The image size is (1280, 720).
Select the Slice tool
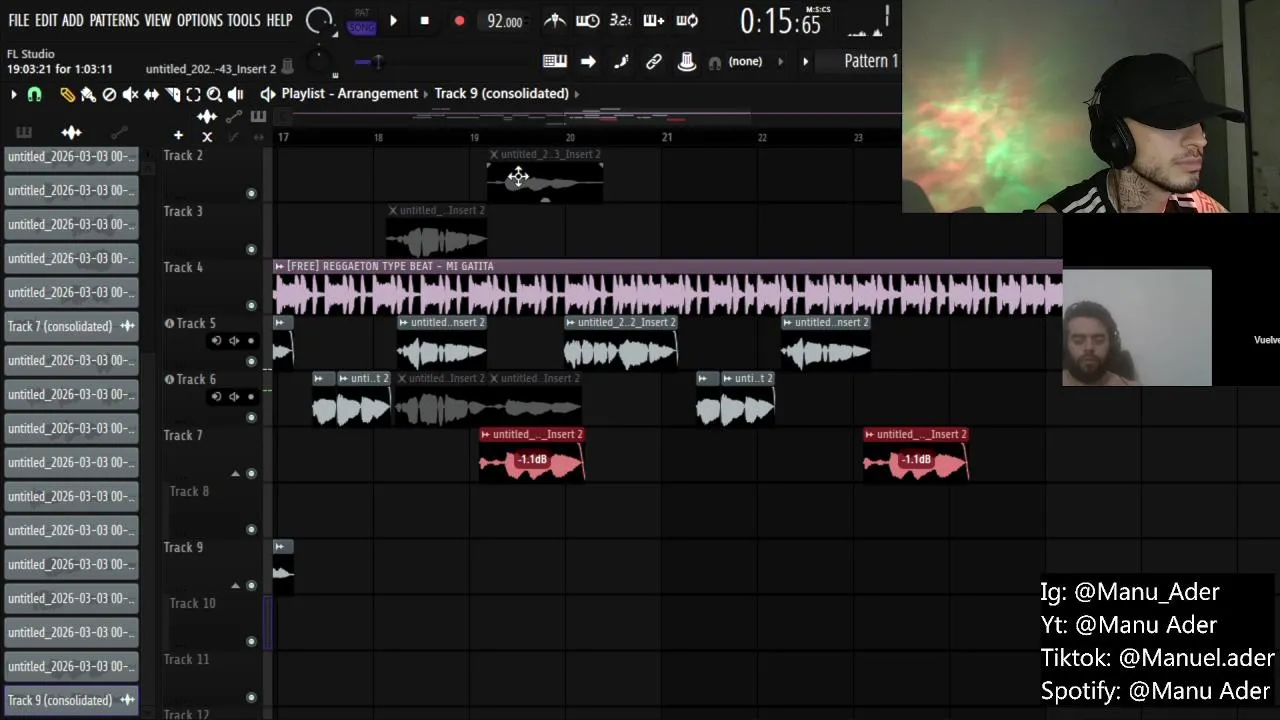pyautogui.click(x=172, y=94)
